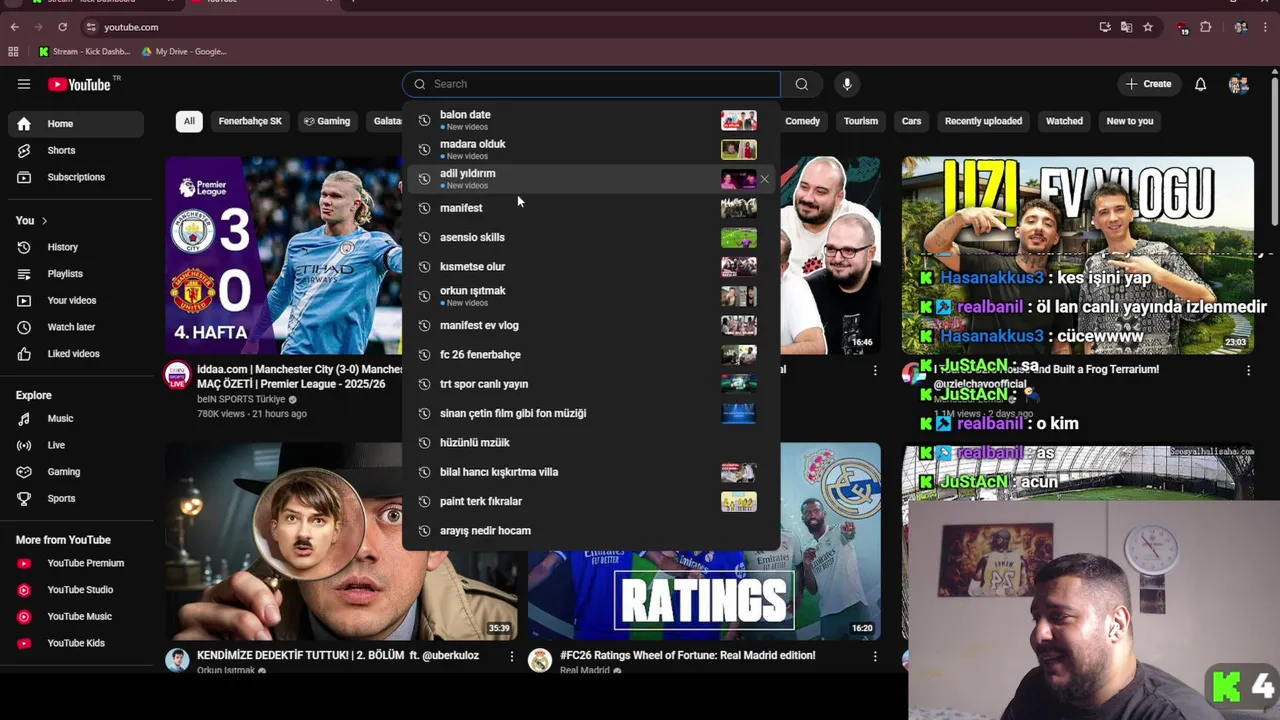Choose 'bilal hancı kışkırtma villa' suggestion
This screenshot has height=720, width=1280.
click(591, 472)
